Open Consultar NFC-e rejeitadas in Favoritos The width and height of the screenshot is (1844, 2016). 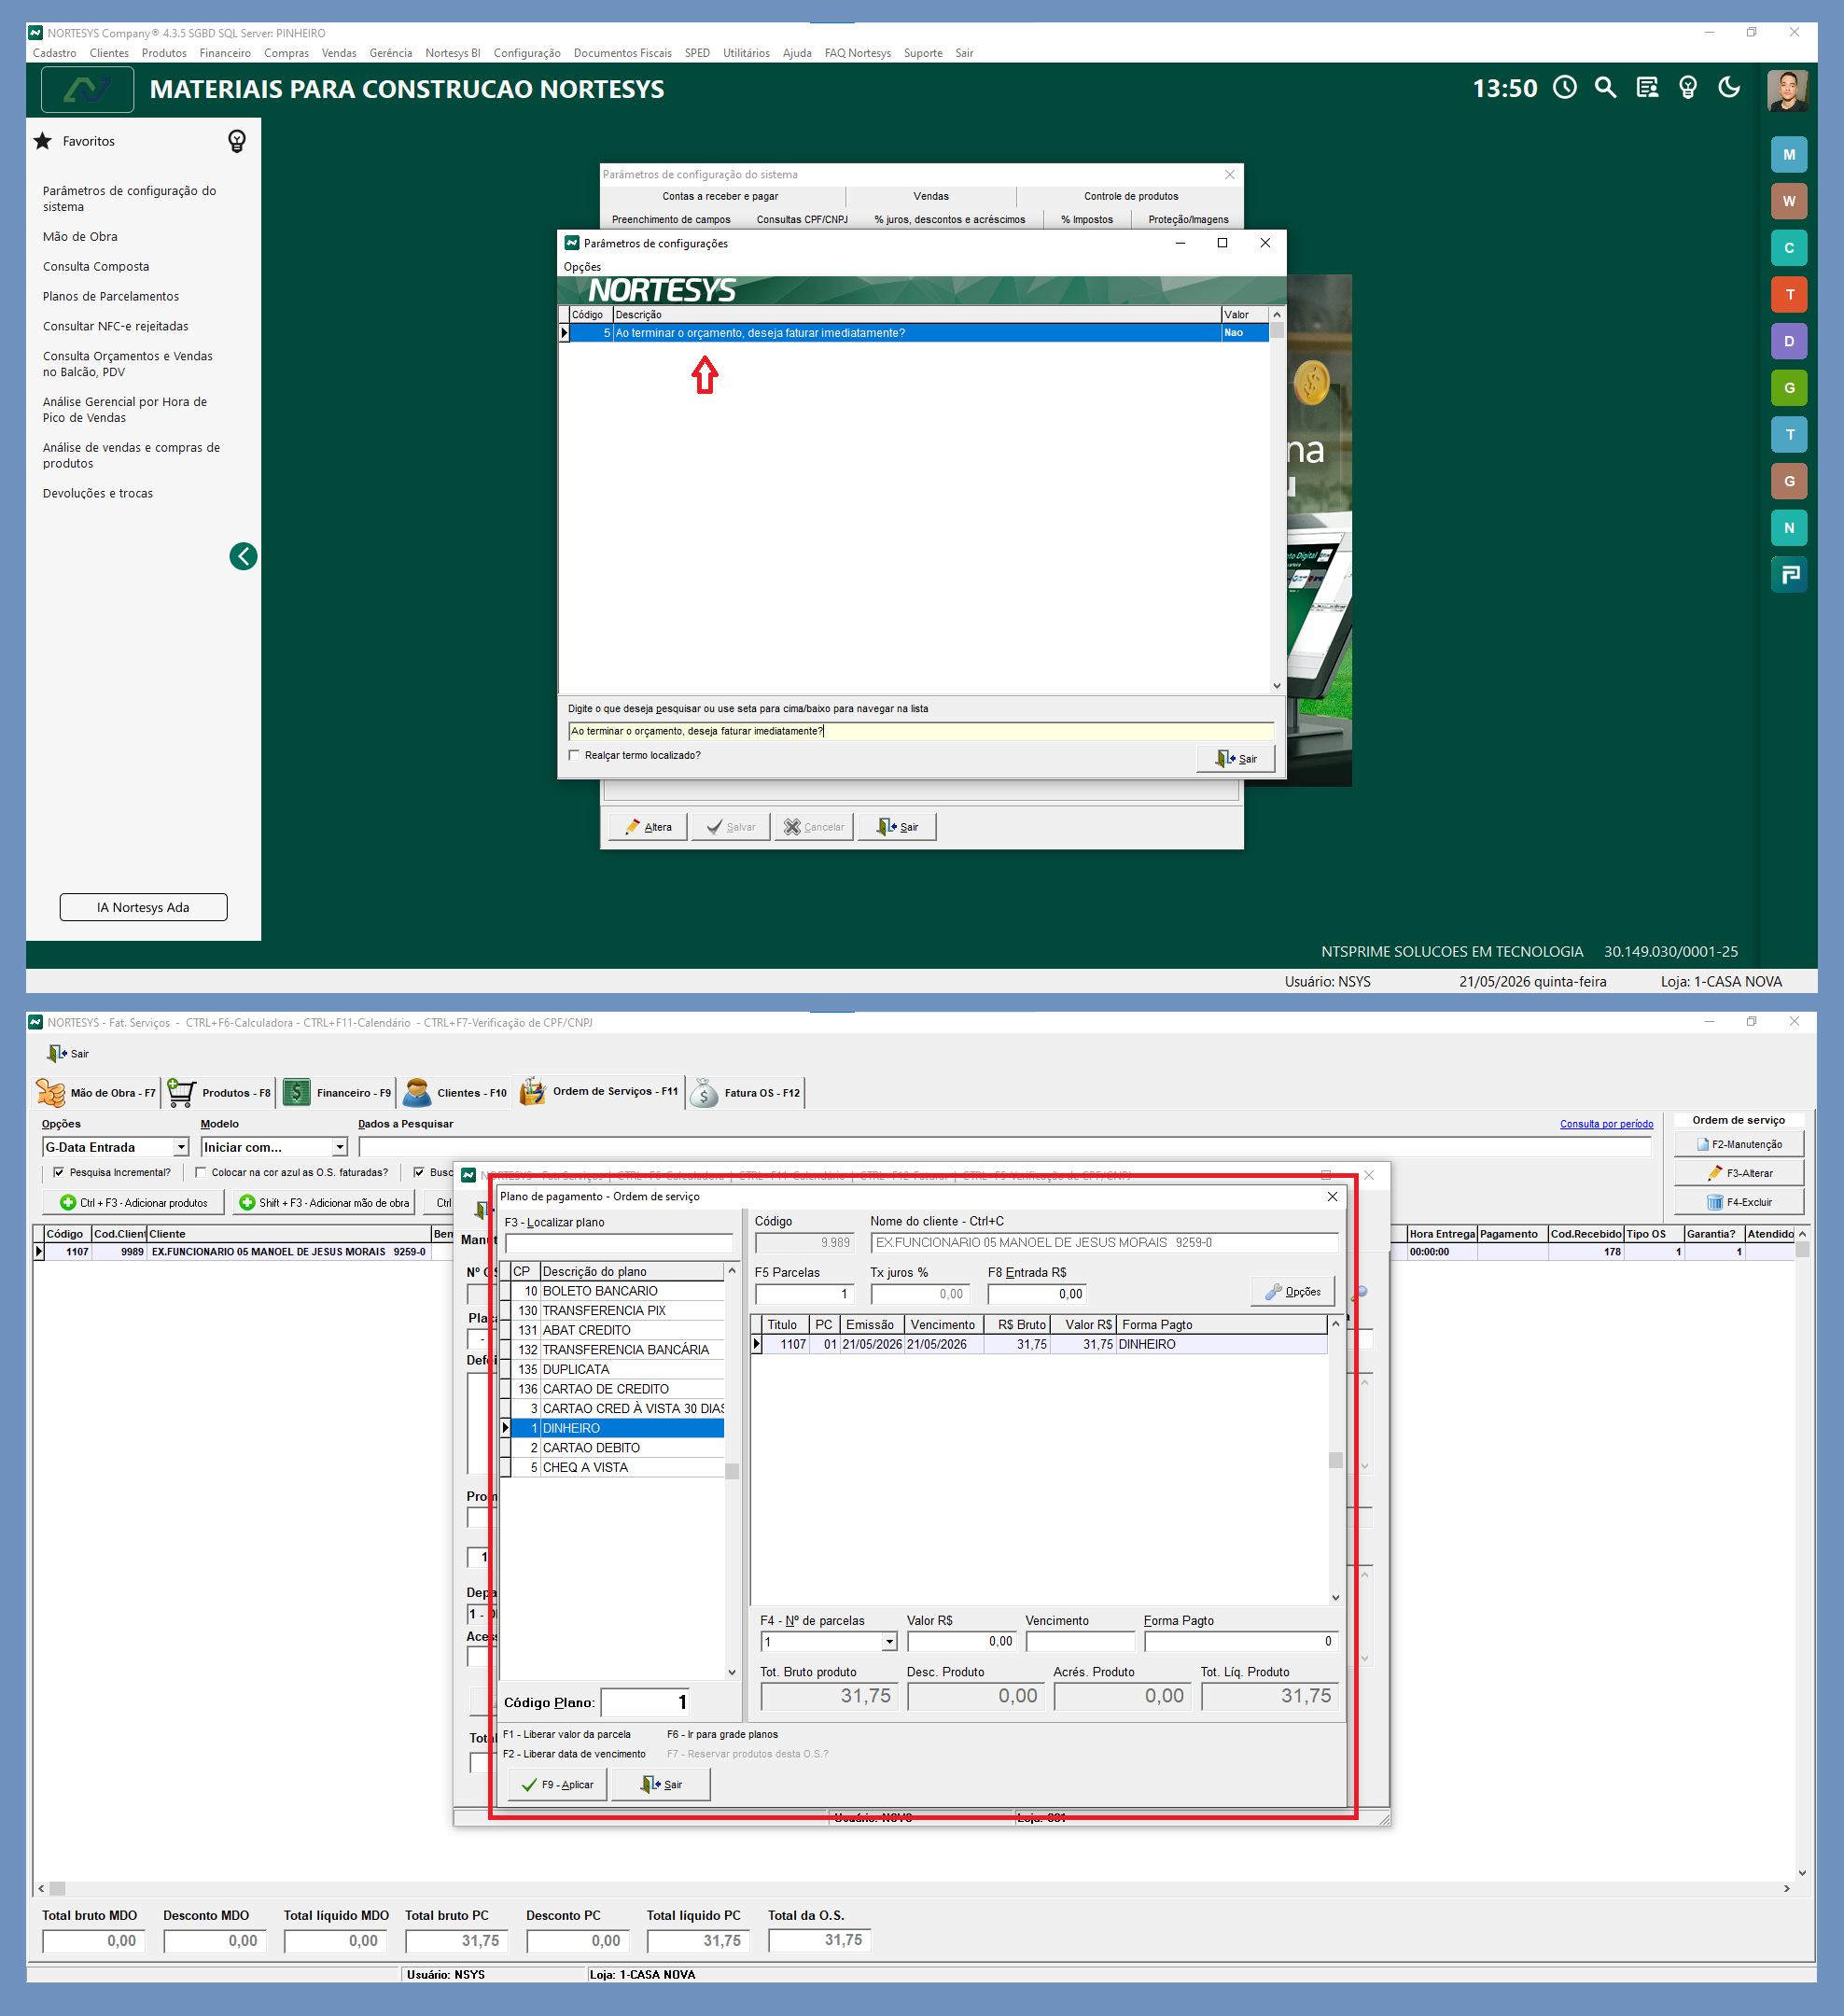(x=116, y=327)
